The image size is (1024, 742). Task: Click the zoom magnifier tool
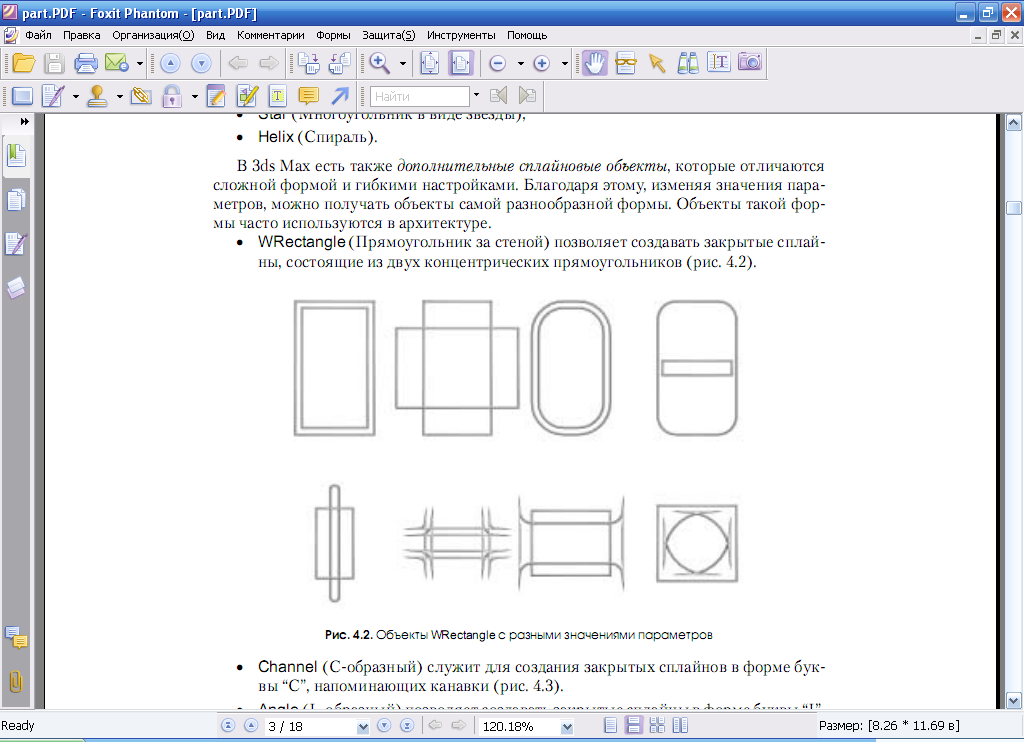[x=379, y=63]
